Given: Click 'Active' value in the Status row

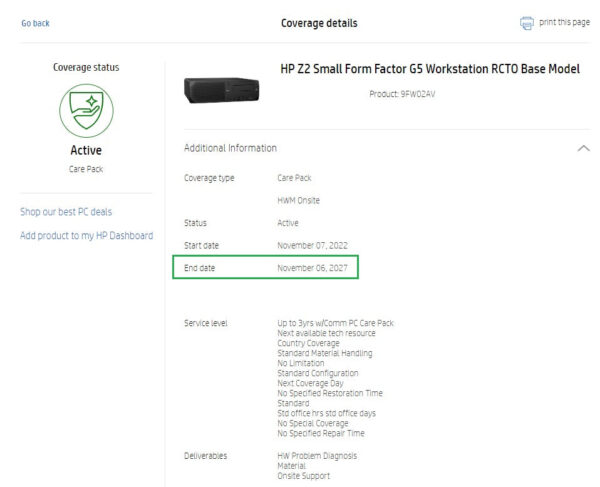Looking at the screenshot, I should tap(288, 223).
